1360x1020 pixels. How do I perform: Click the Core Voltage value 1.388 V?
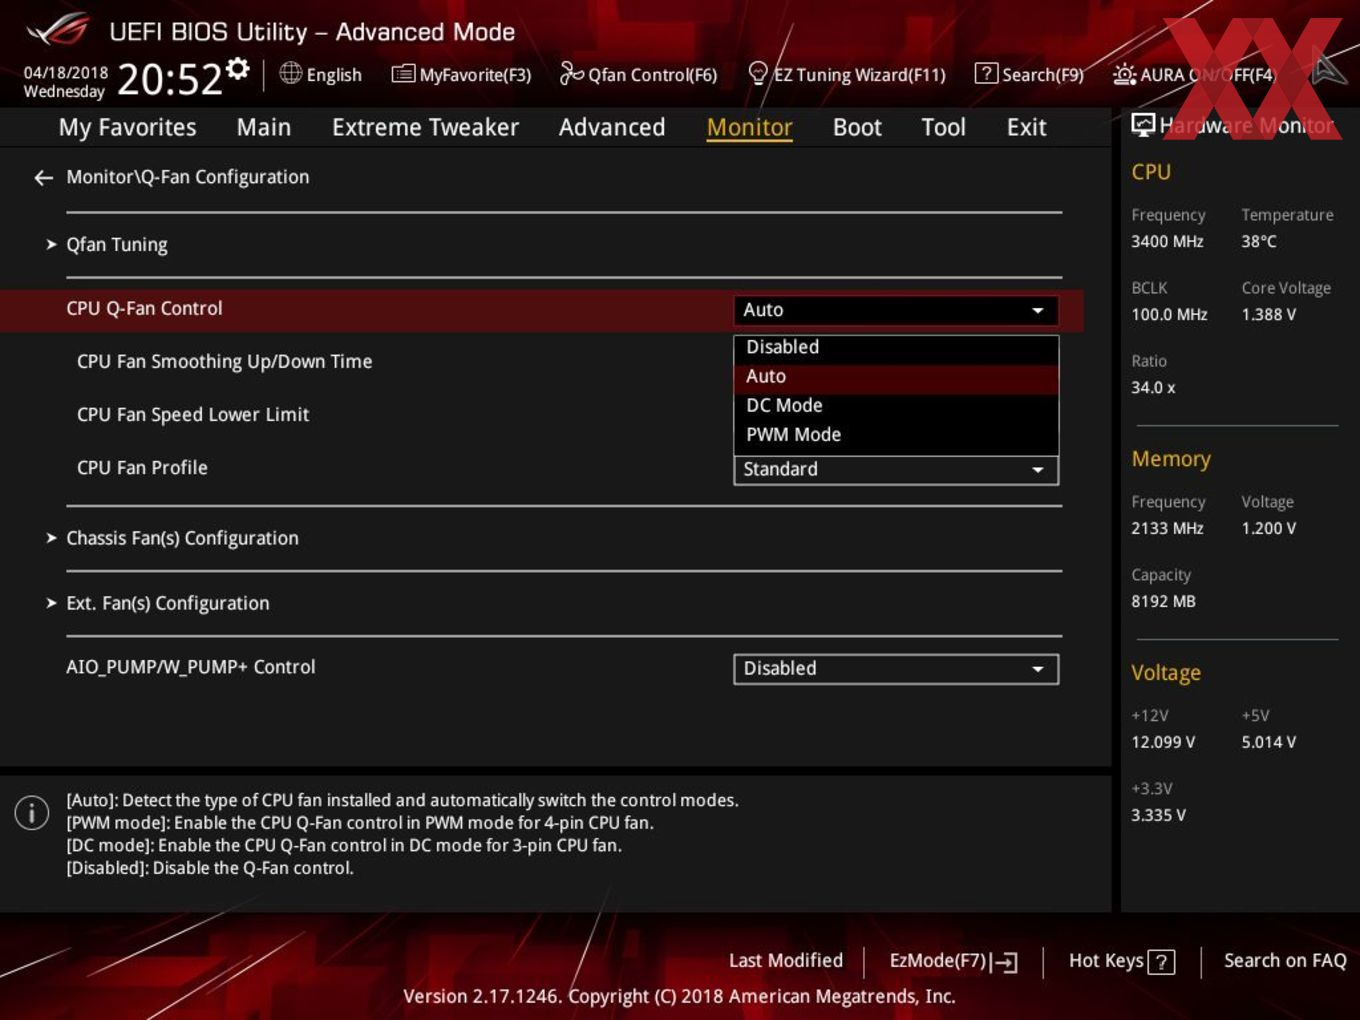click(x=1269, y=314)
